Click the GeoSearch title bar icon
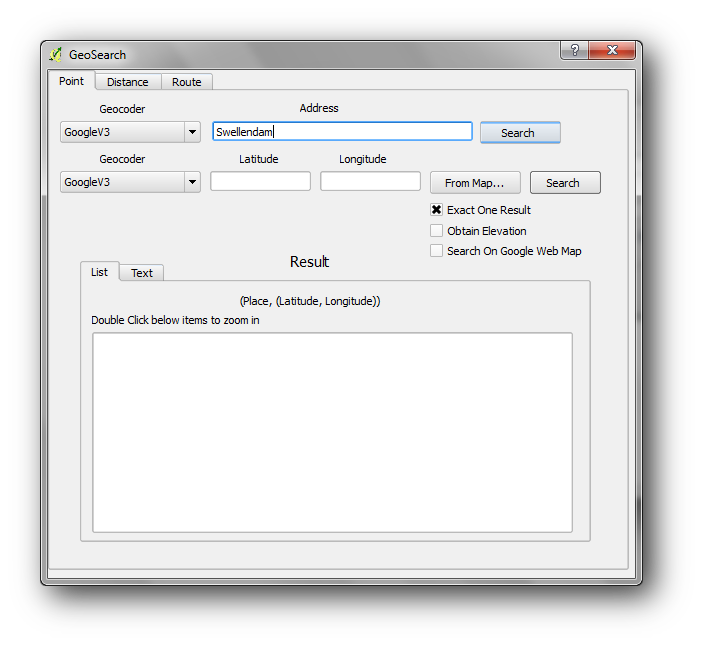This screenshot has height=646, width=703. (56, 55)
